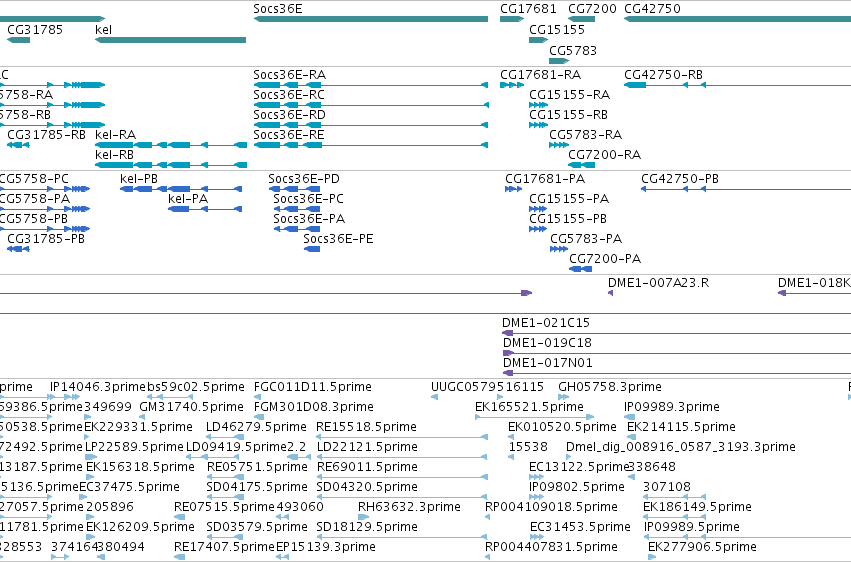Click the CG15155-PB protein label
851x562 pixels.
tap(568, 219)
